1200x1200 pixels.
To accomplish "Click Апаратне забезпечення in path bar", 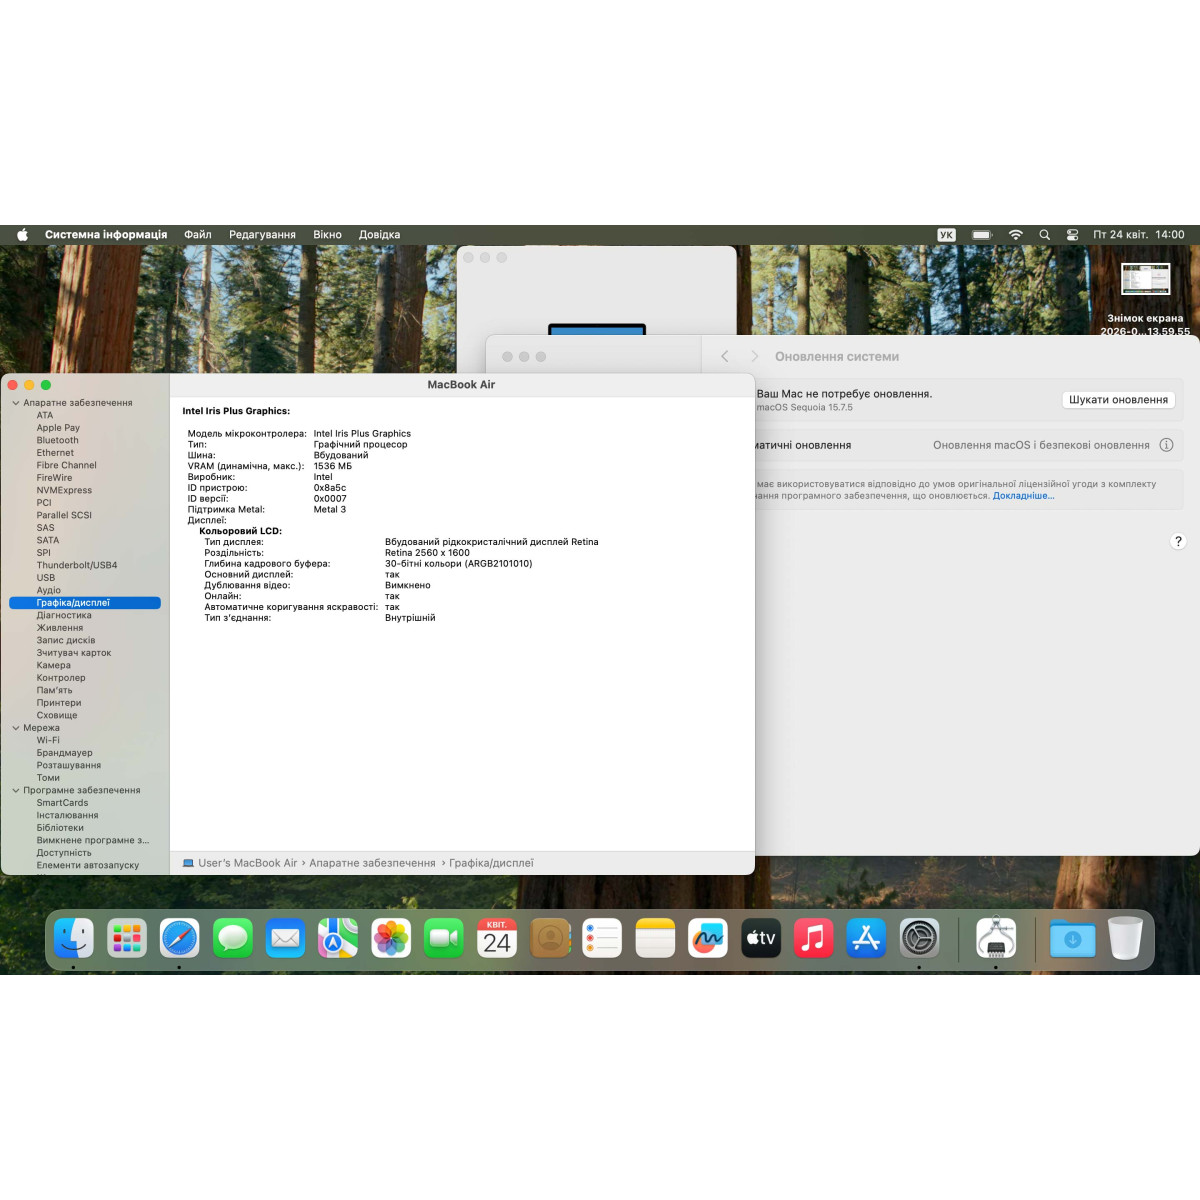I will coord(372,863).
